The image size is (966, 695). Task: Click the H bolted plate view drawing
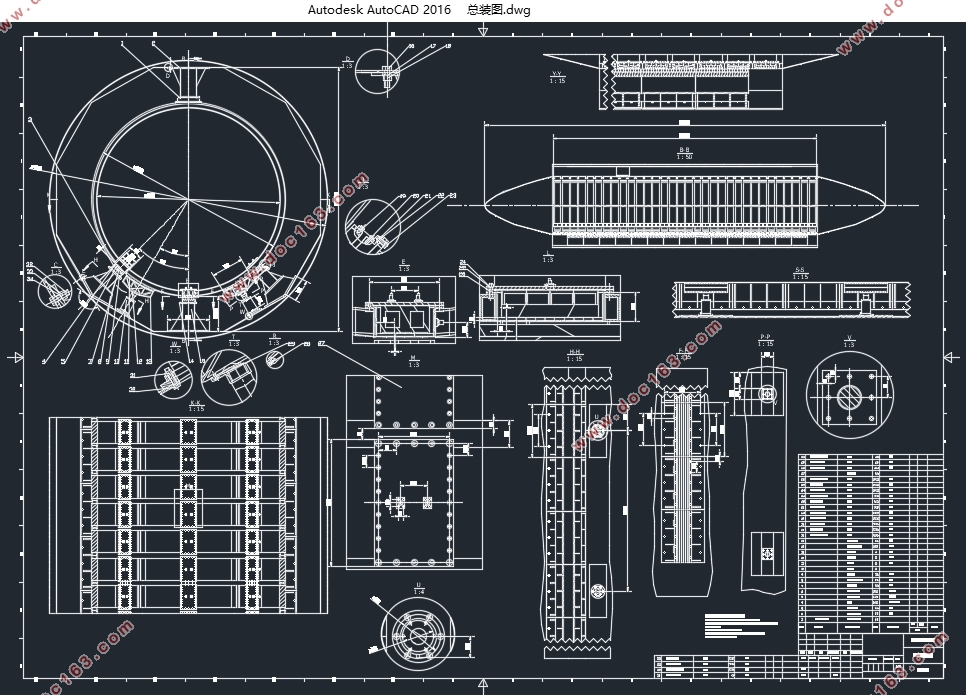(x=414, y=472)
